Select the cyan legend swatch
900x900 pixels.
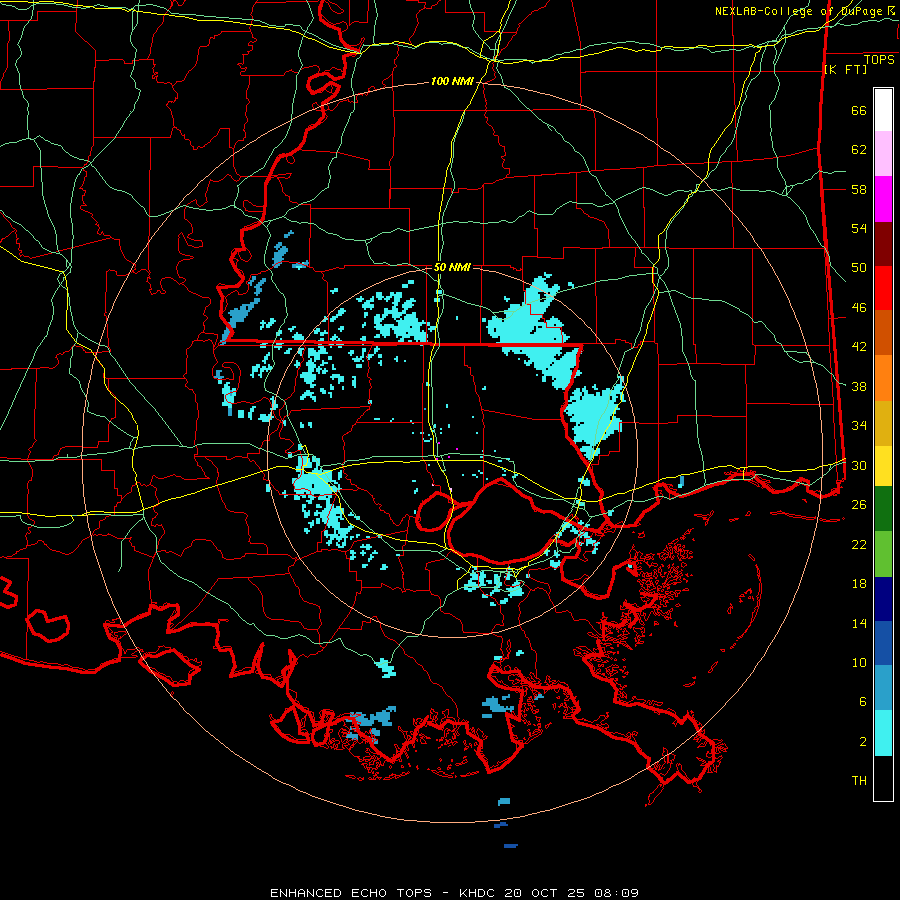coord(883,733)
